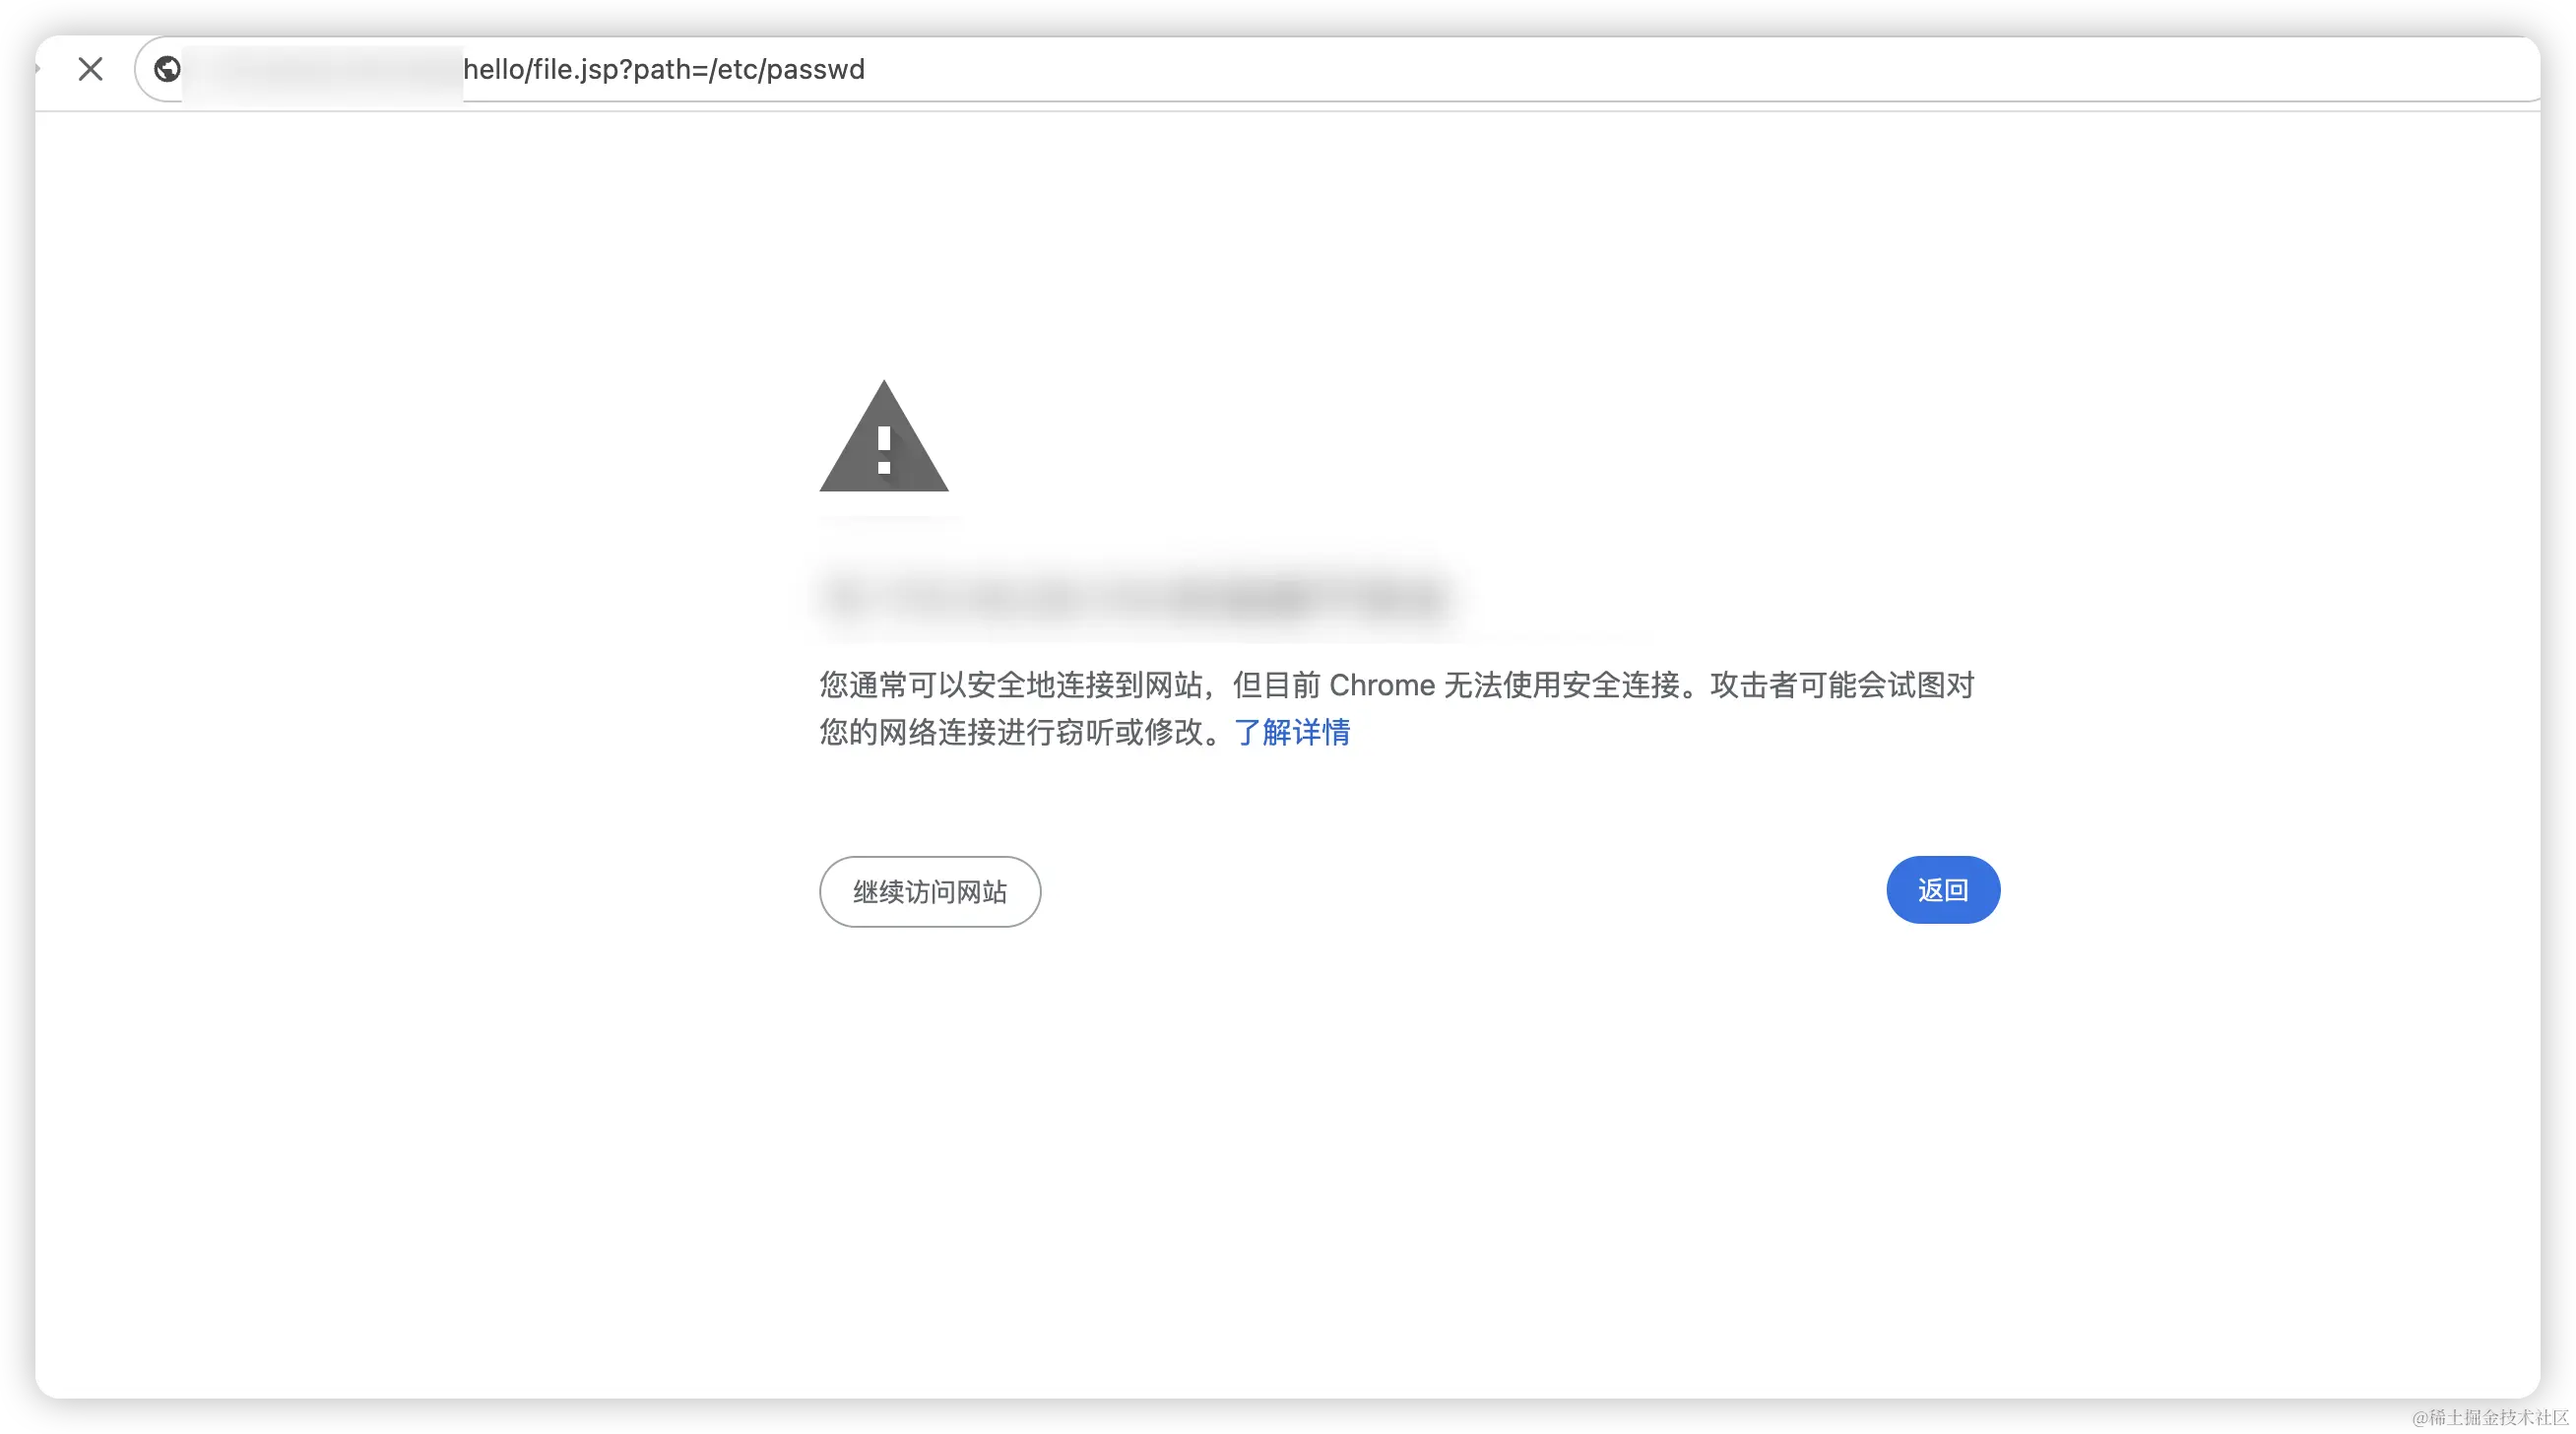
Task: Click first line of the warning paragraph
Action: click(1396, 685)
